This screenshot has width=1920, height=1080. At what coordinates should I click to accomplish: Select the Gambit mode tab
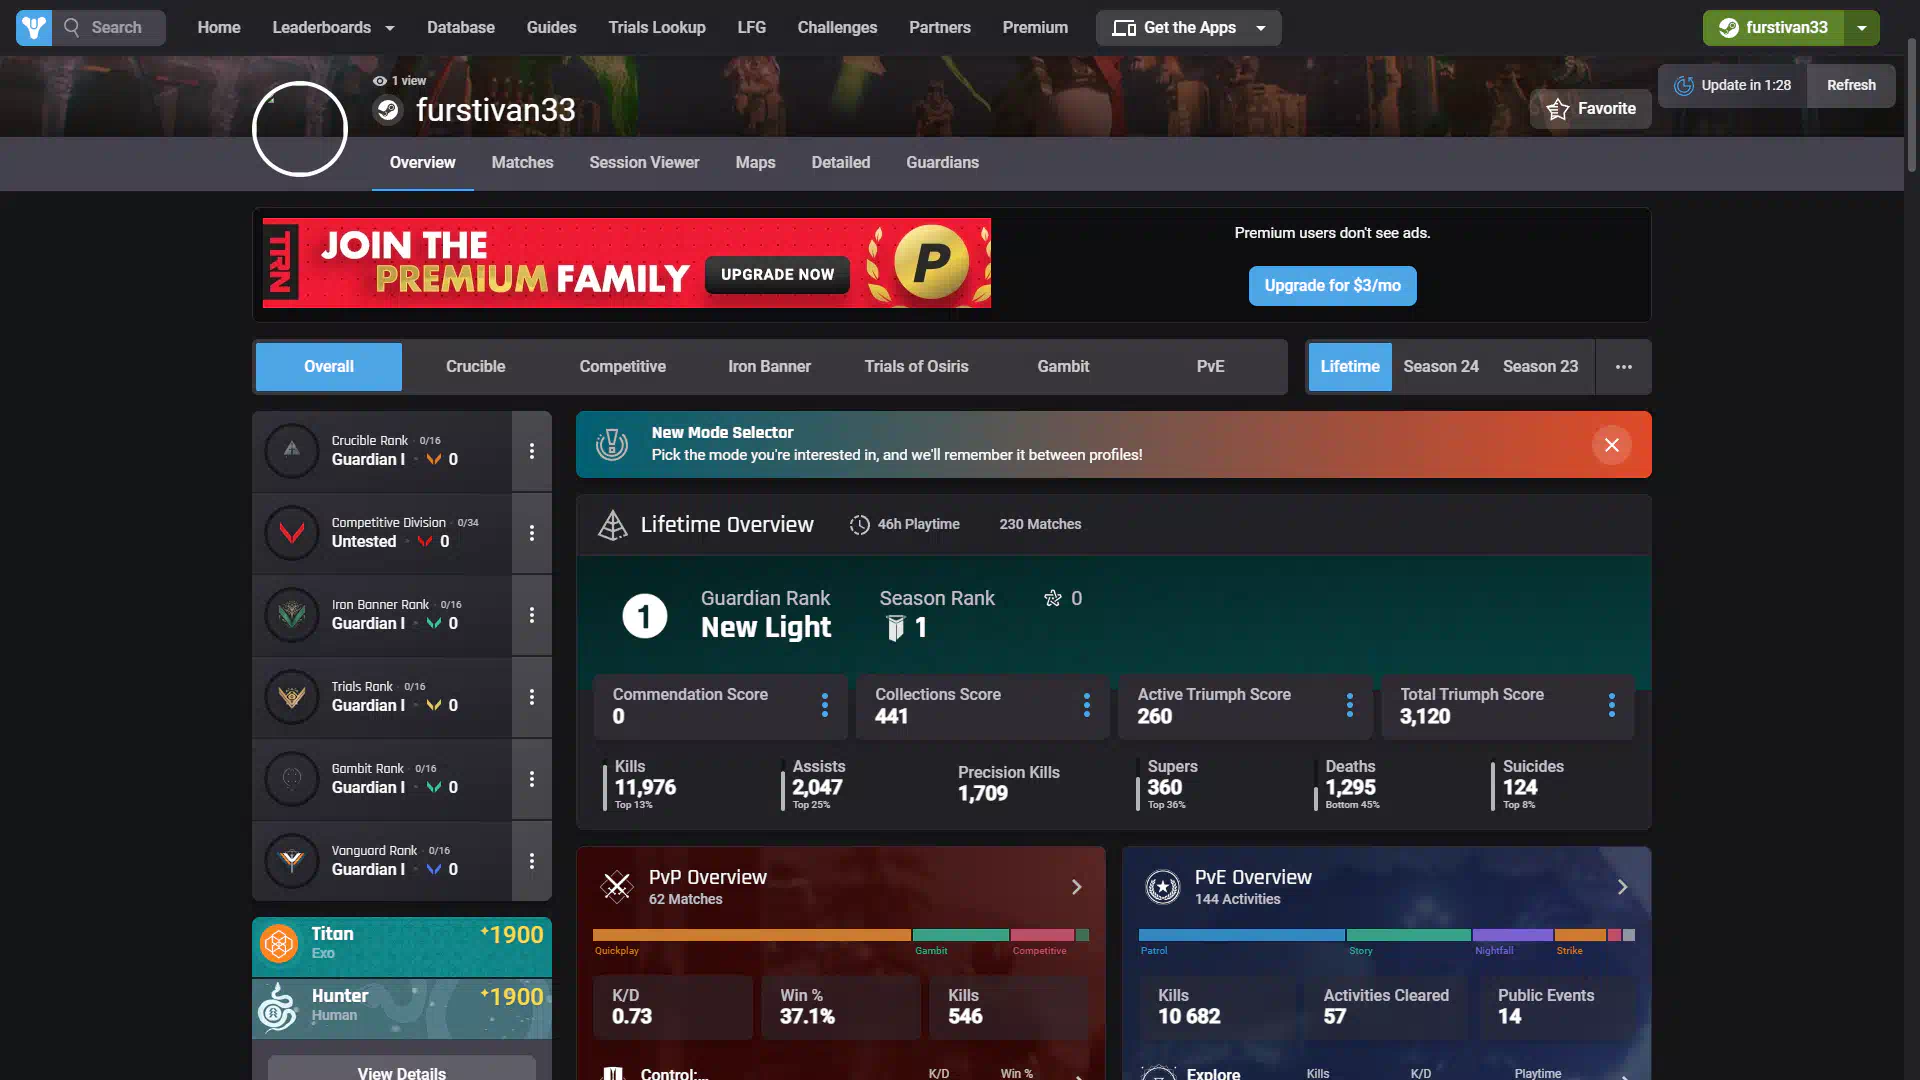point(1063,367)
